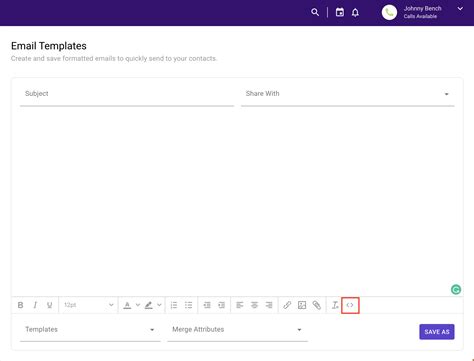Increase the indent

(222, 305)
